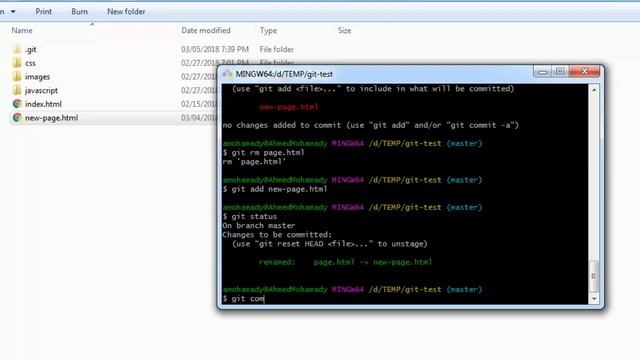Select the css folder icon
Viewport: 640px width, 360px height.
17,63
